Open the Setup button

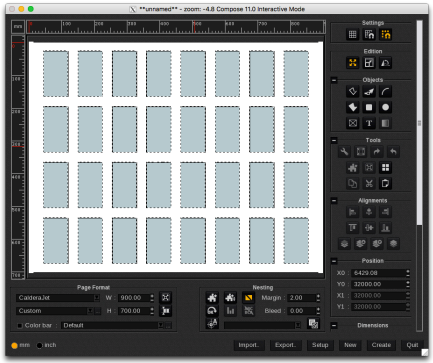point(320,345)
